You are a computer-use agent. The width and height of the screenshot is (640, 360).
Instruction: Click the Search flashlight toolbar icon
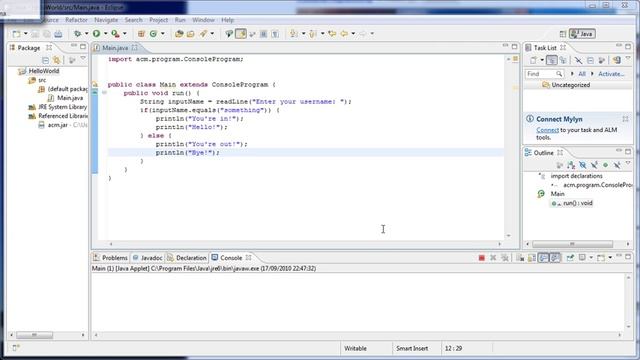[203, 34]
